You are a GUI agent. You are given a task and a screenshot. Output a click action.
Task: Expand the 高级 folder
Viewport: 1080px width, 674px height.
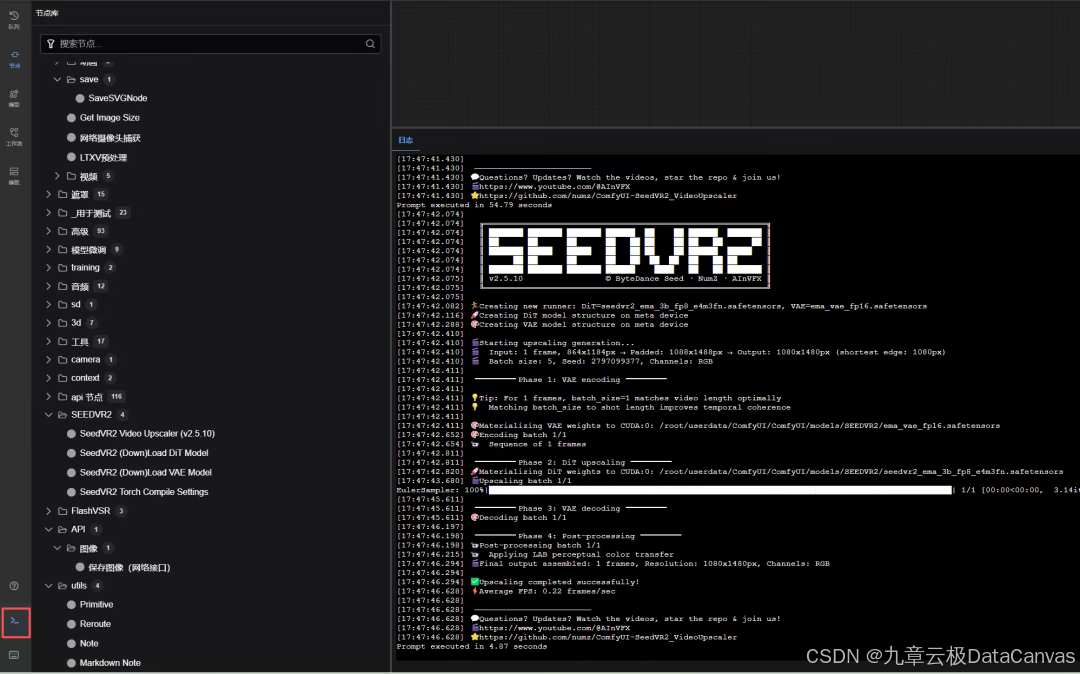48,231
